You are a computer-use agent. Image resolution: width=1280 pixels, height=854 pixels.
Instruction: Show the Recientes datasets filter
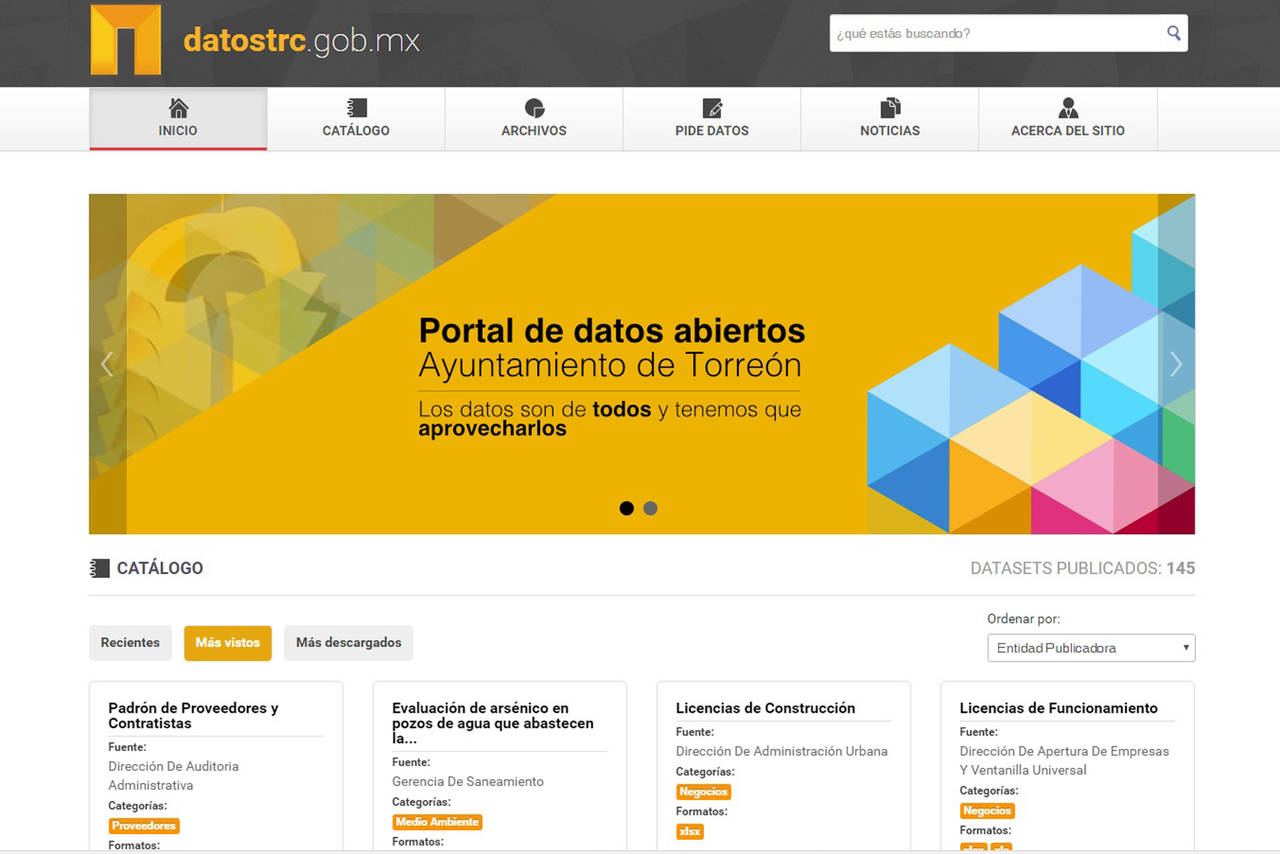pos(130,643)
